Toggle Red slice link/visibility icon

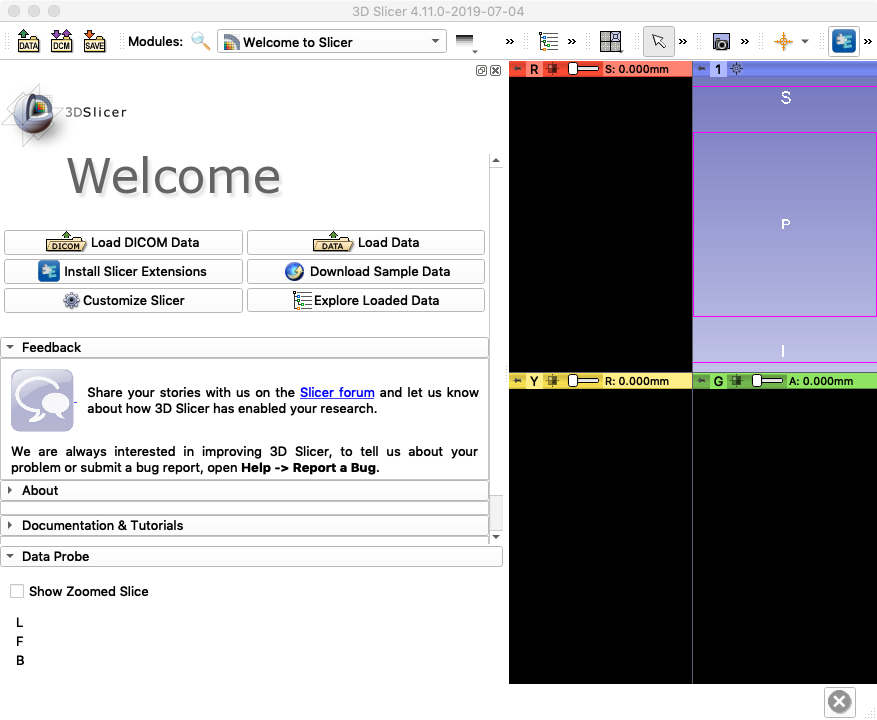point(553,69)
